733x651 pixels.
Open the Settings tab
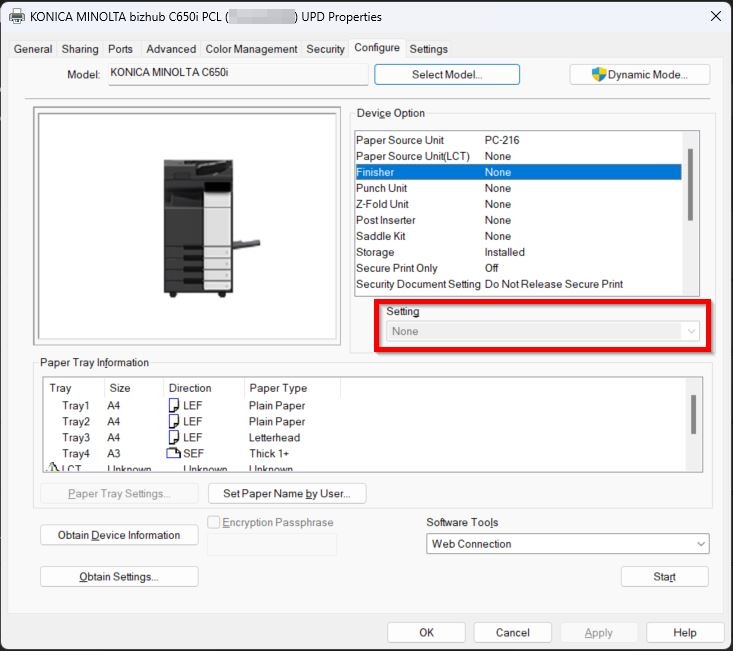pyautogui.click(x=428, y=49)
